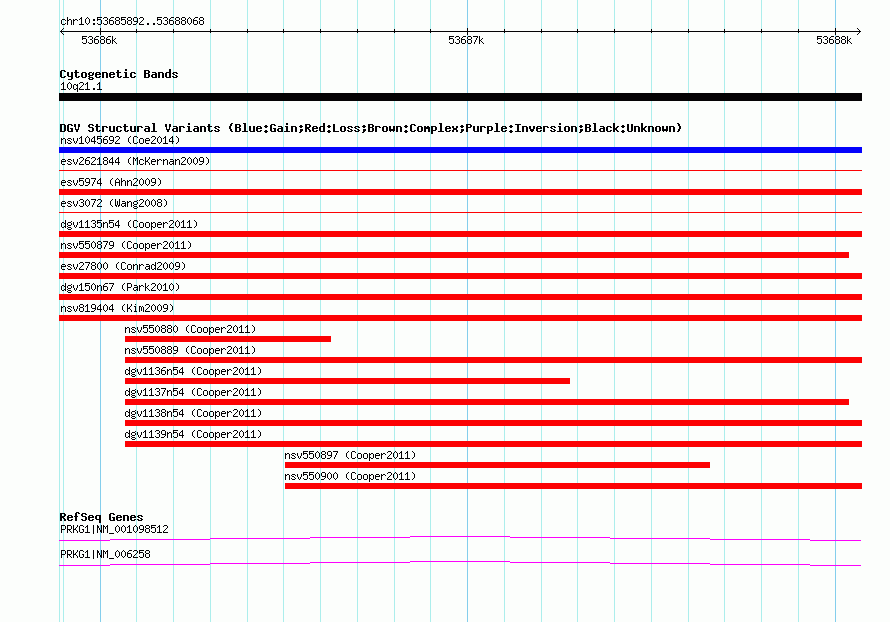The image size is (890, 622).
Task: Open dgv1139n54 (Cooper2011) label
Action: 193,434
